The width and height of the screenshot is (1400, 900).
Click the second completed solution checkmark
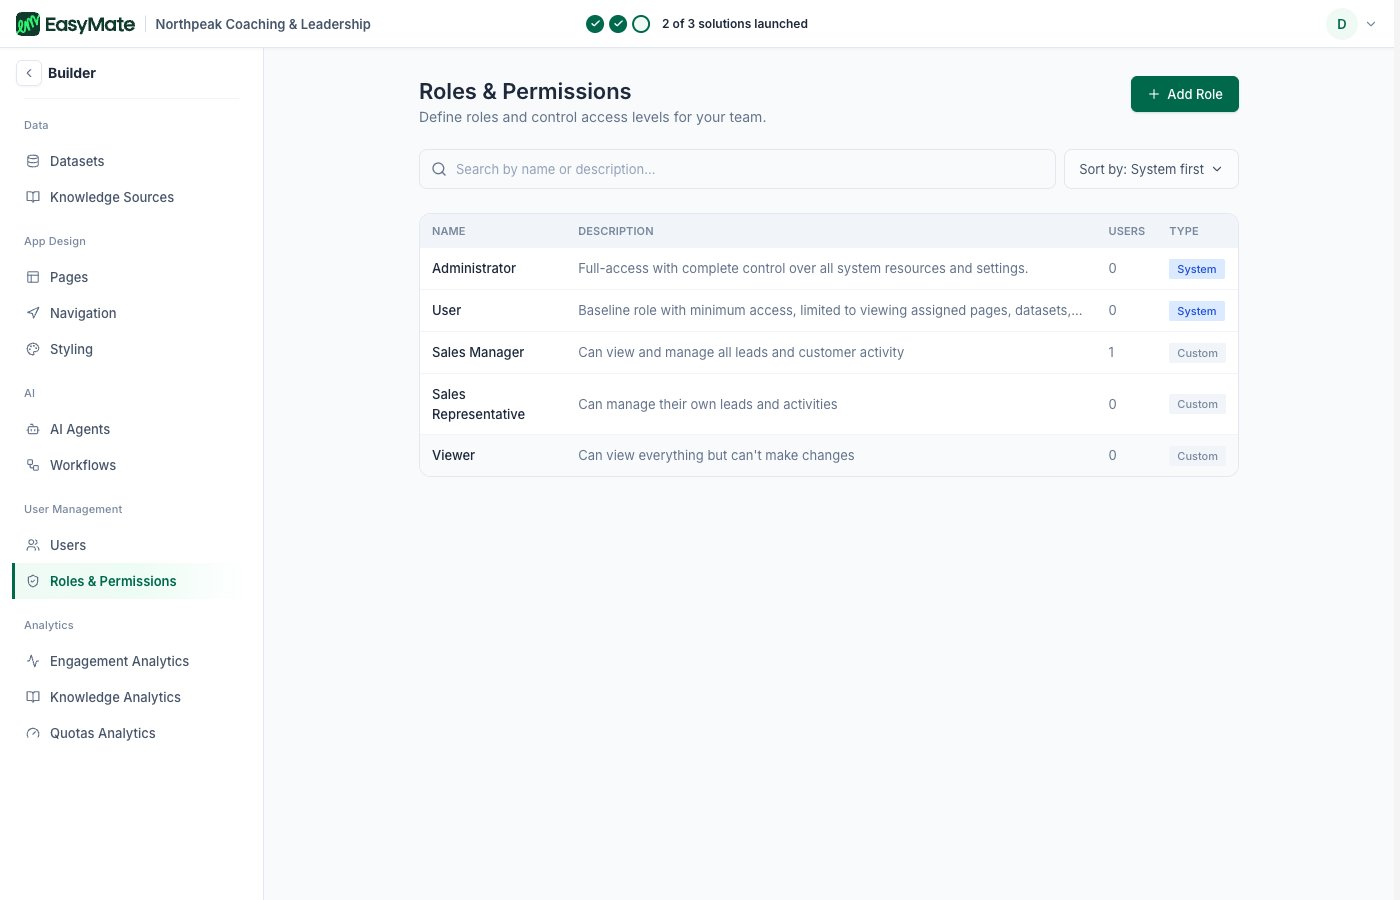coord(618,24)
